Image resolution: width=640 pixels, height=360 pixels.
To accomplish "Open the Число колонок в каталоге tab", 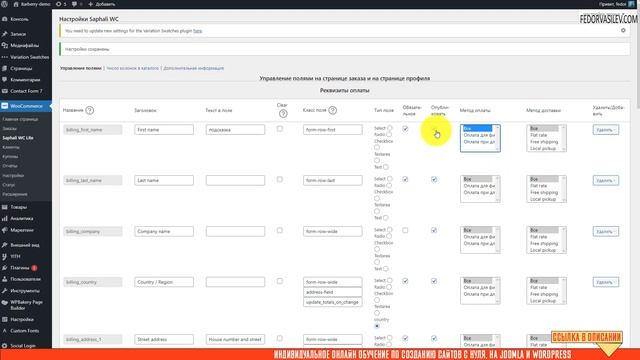I will tap(132, 68).
